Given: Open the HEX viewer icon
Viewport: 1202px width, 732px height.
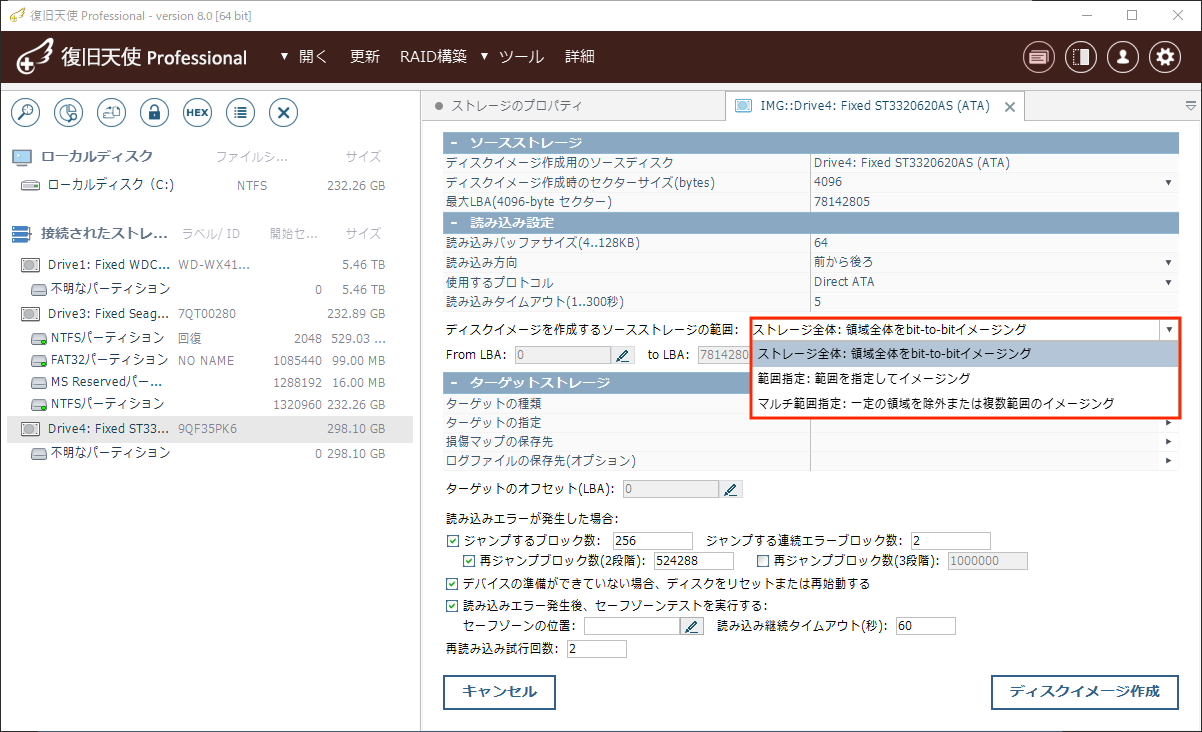Looking at the screenshot, I should 197,113.
